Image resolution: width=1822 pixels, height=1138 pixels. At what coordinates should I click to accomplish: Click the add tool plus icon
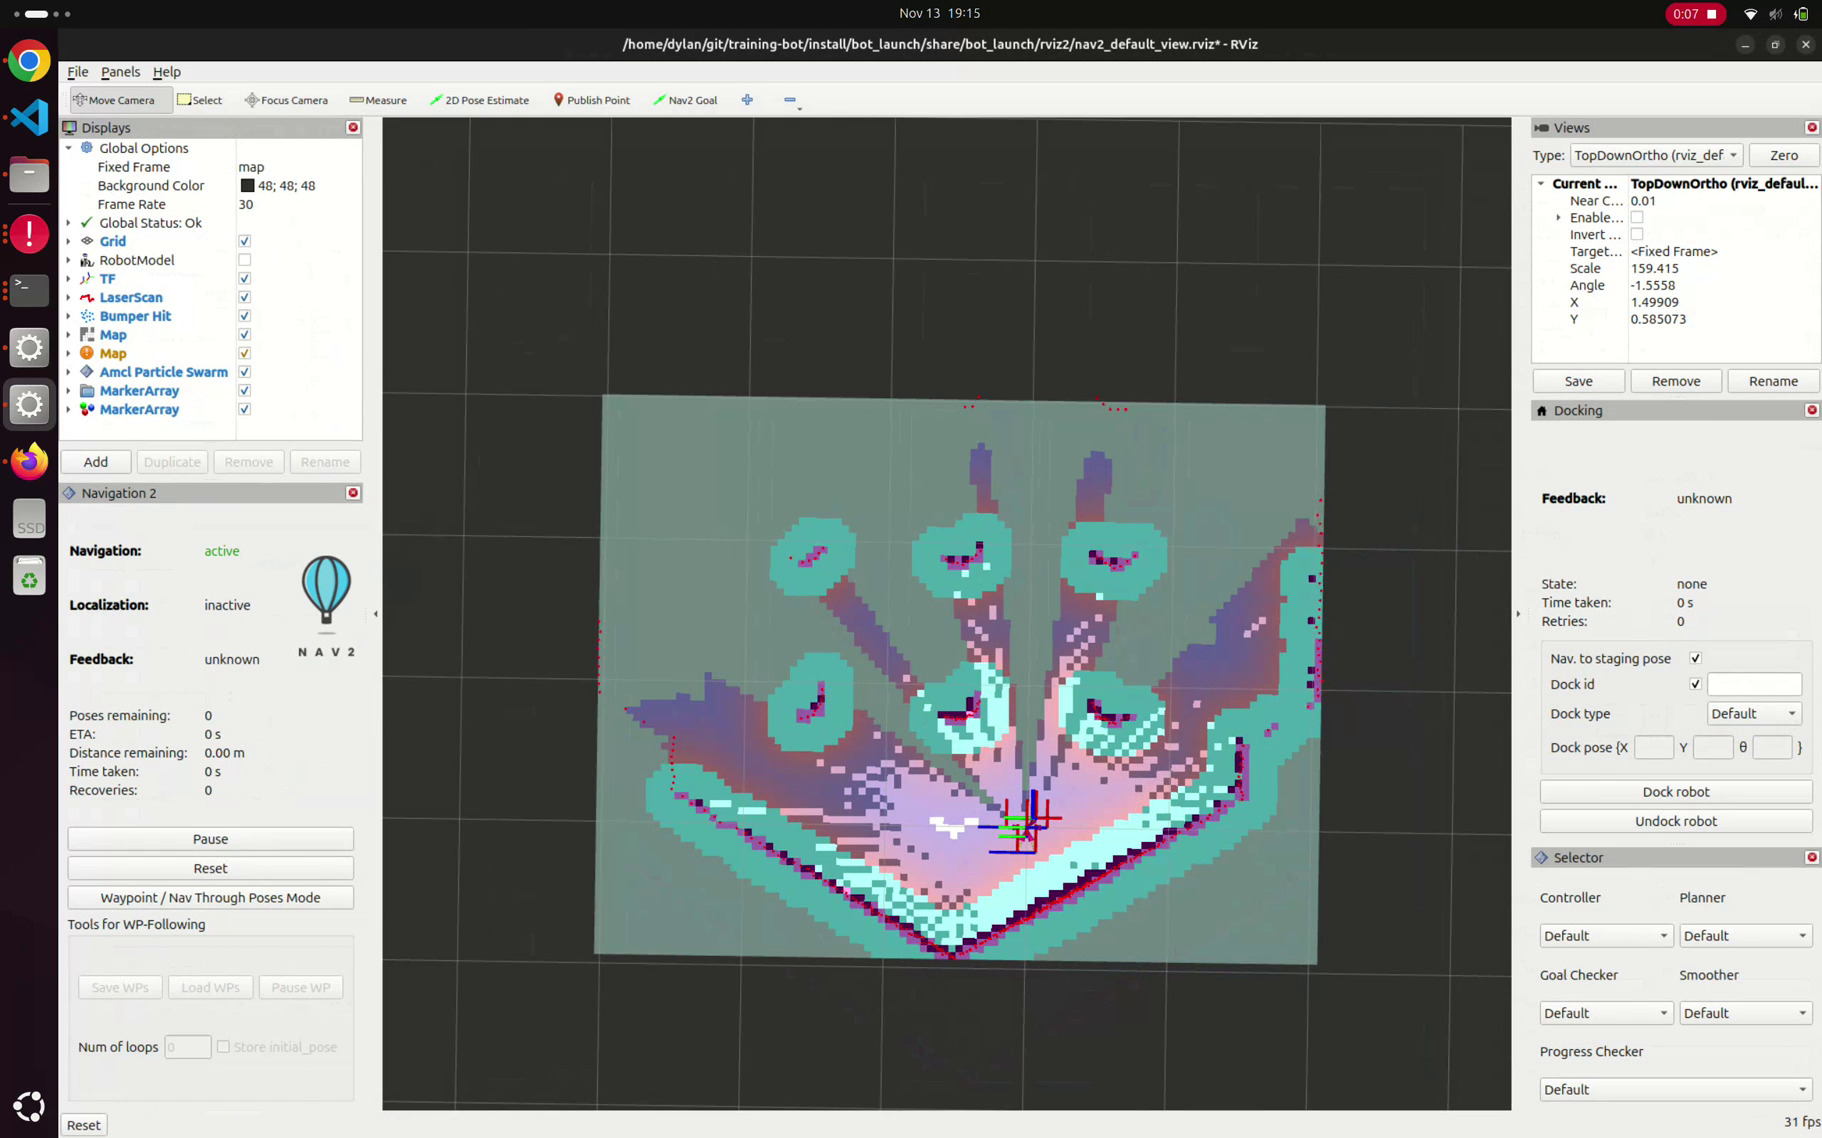(x=747, y=100)
